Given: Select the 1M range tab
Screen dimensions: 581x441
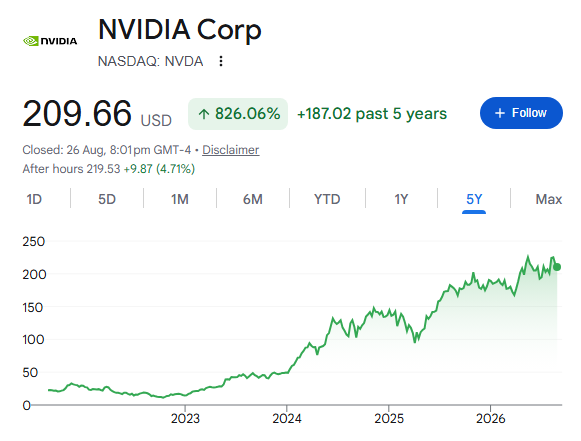Looking at the screenshot, I should (180, 199).
